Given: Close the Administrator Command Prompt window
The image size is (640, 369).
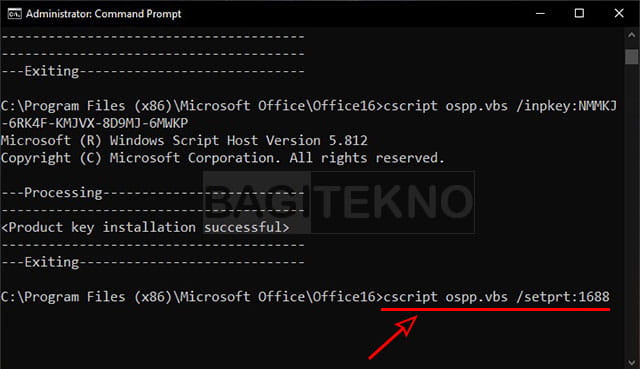Looking at the screenshot, I should click(619, 13).
